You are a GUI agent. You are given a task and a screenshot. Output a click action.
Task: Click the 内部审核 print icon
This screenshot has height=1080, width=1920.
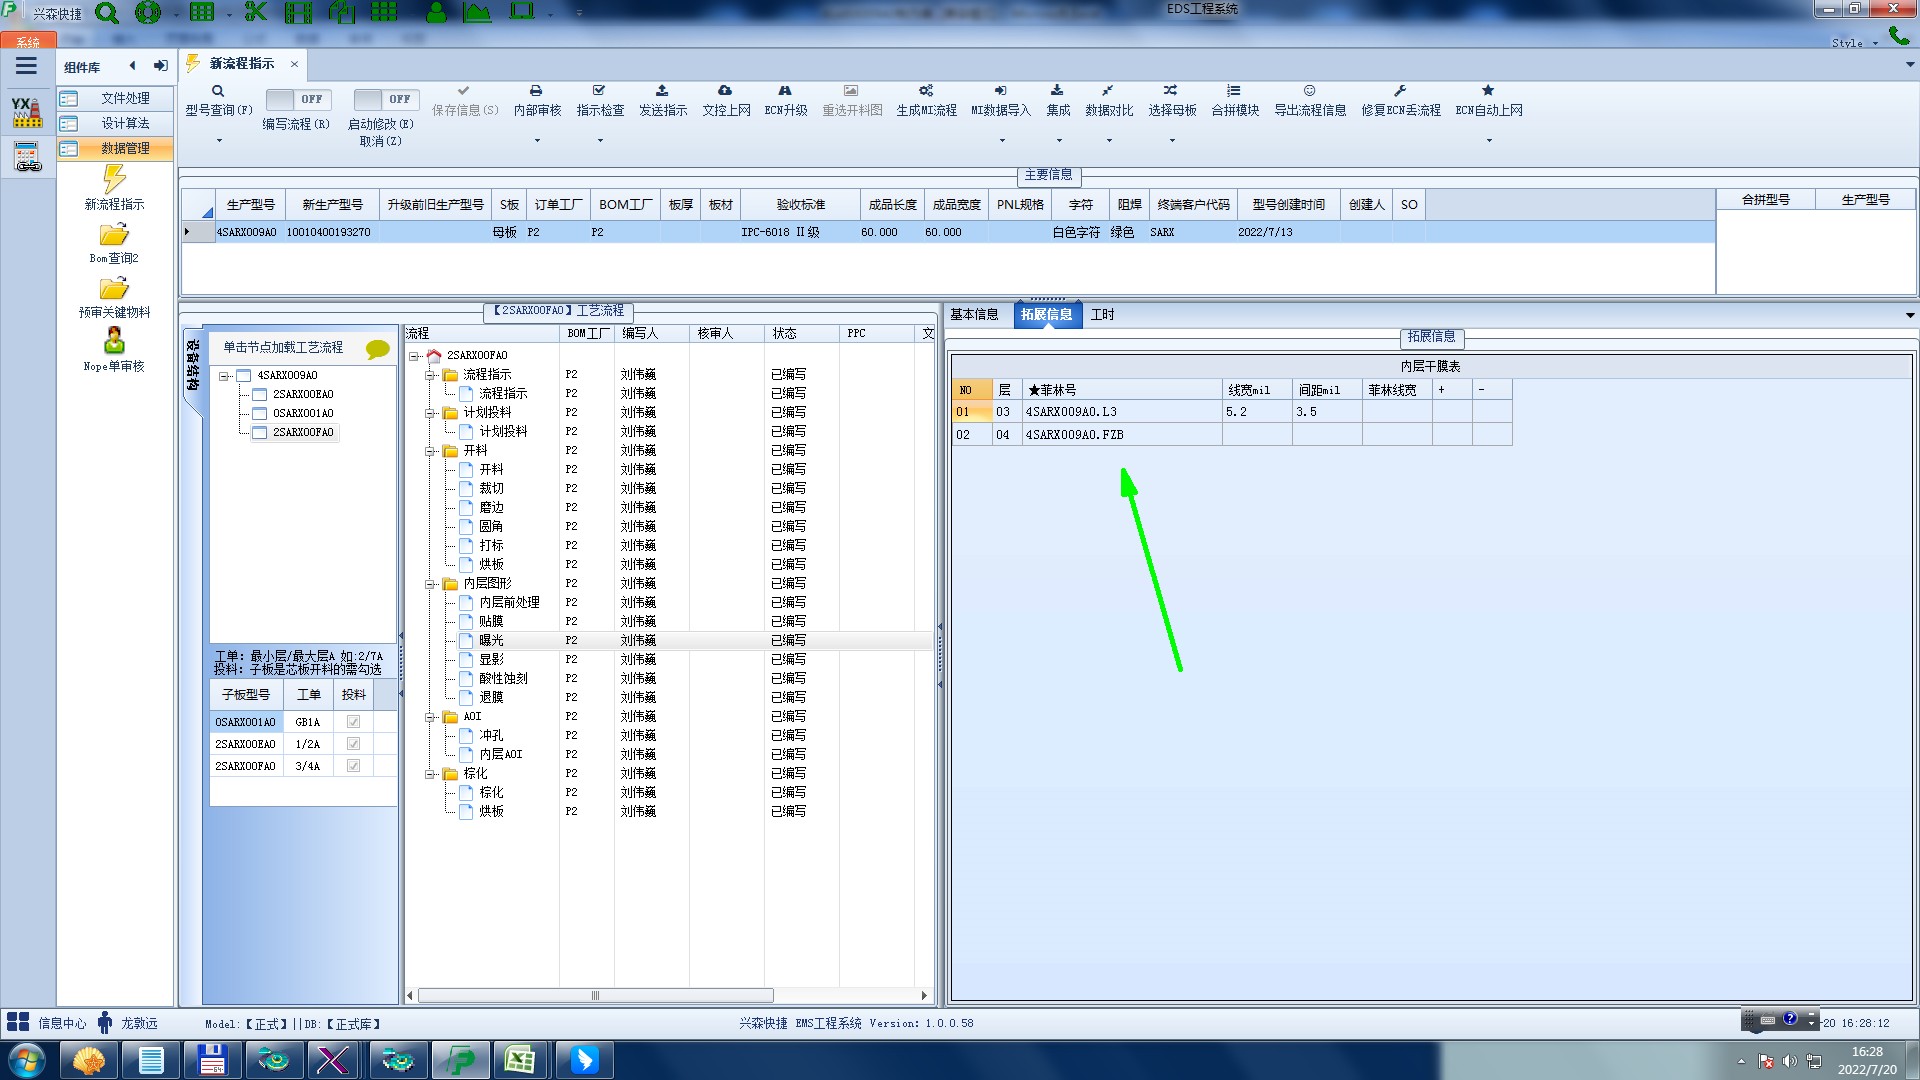click(x=536, y=91)
